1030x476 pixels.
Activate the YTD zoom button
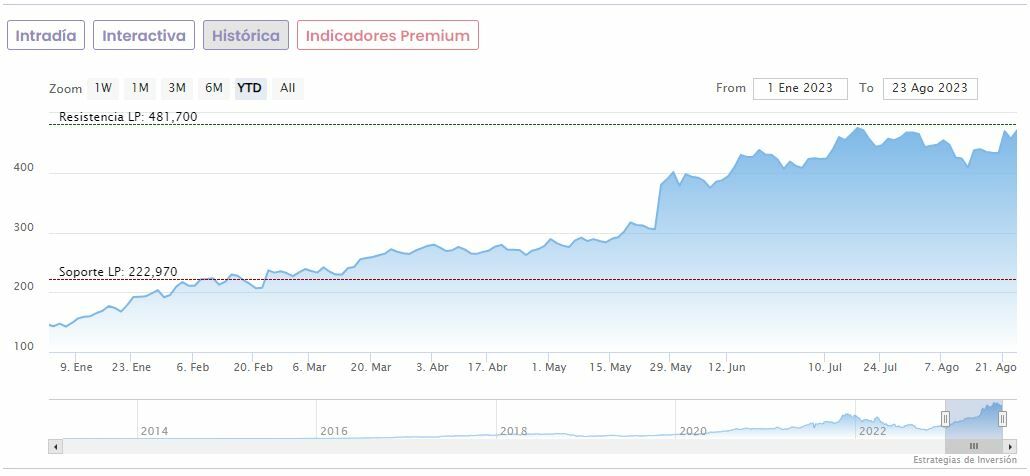(249, 88)
